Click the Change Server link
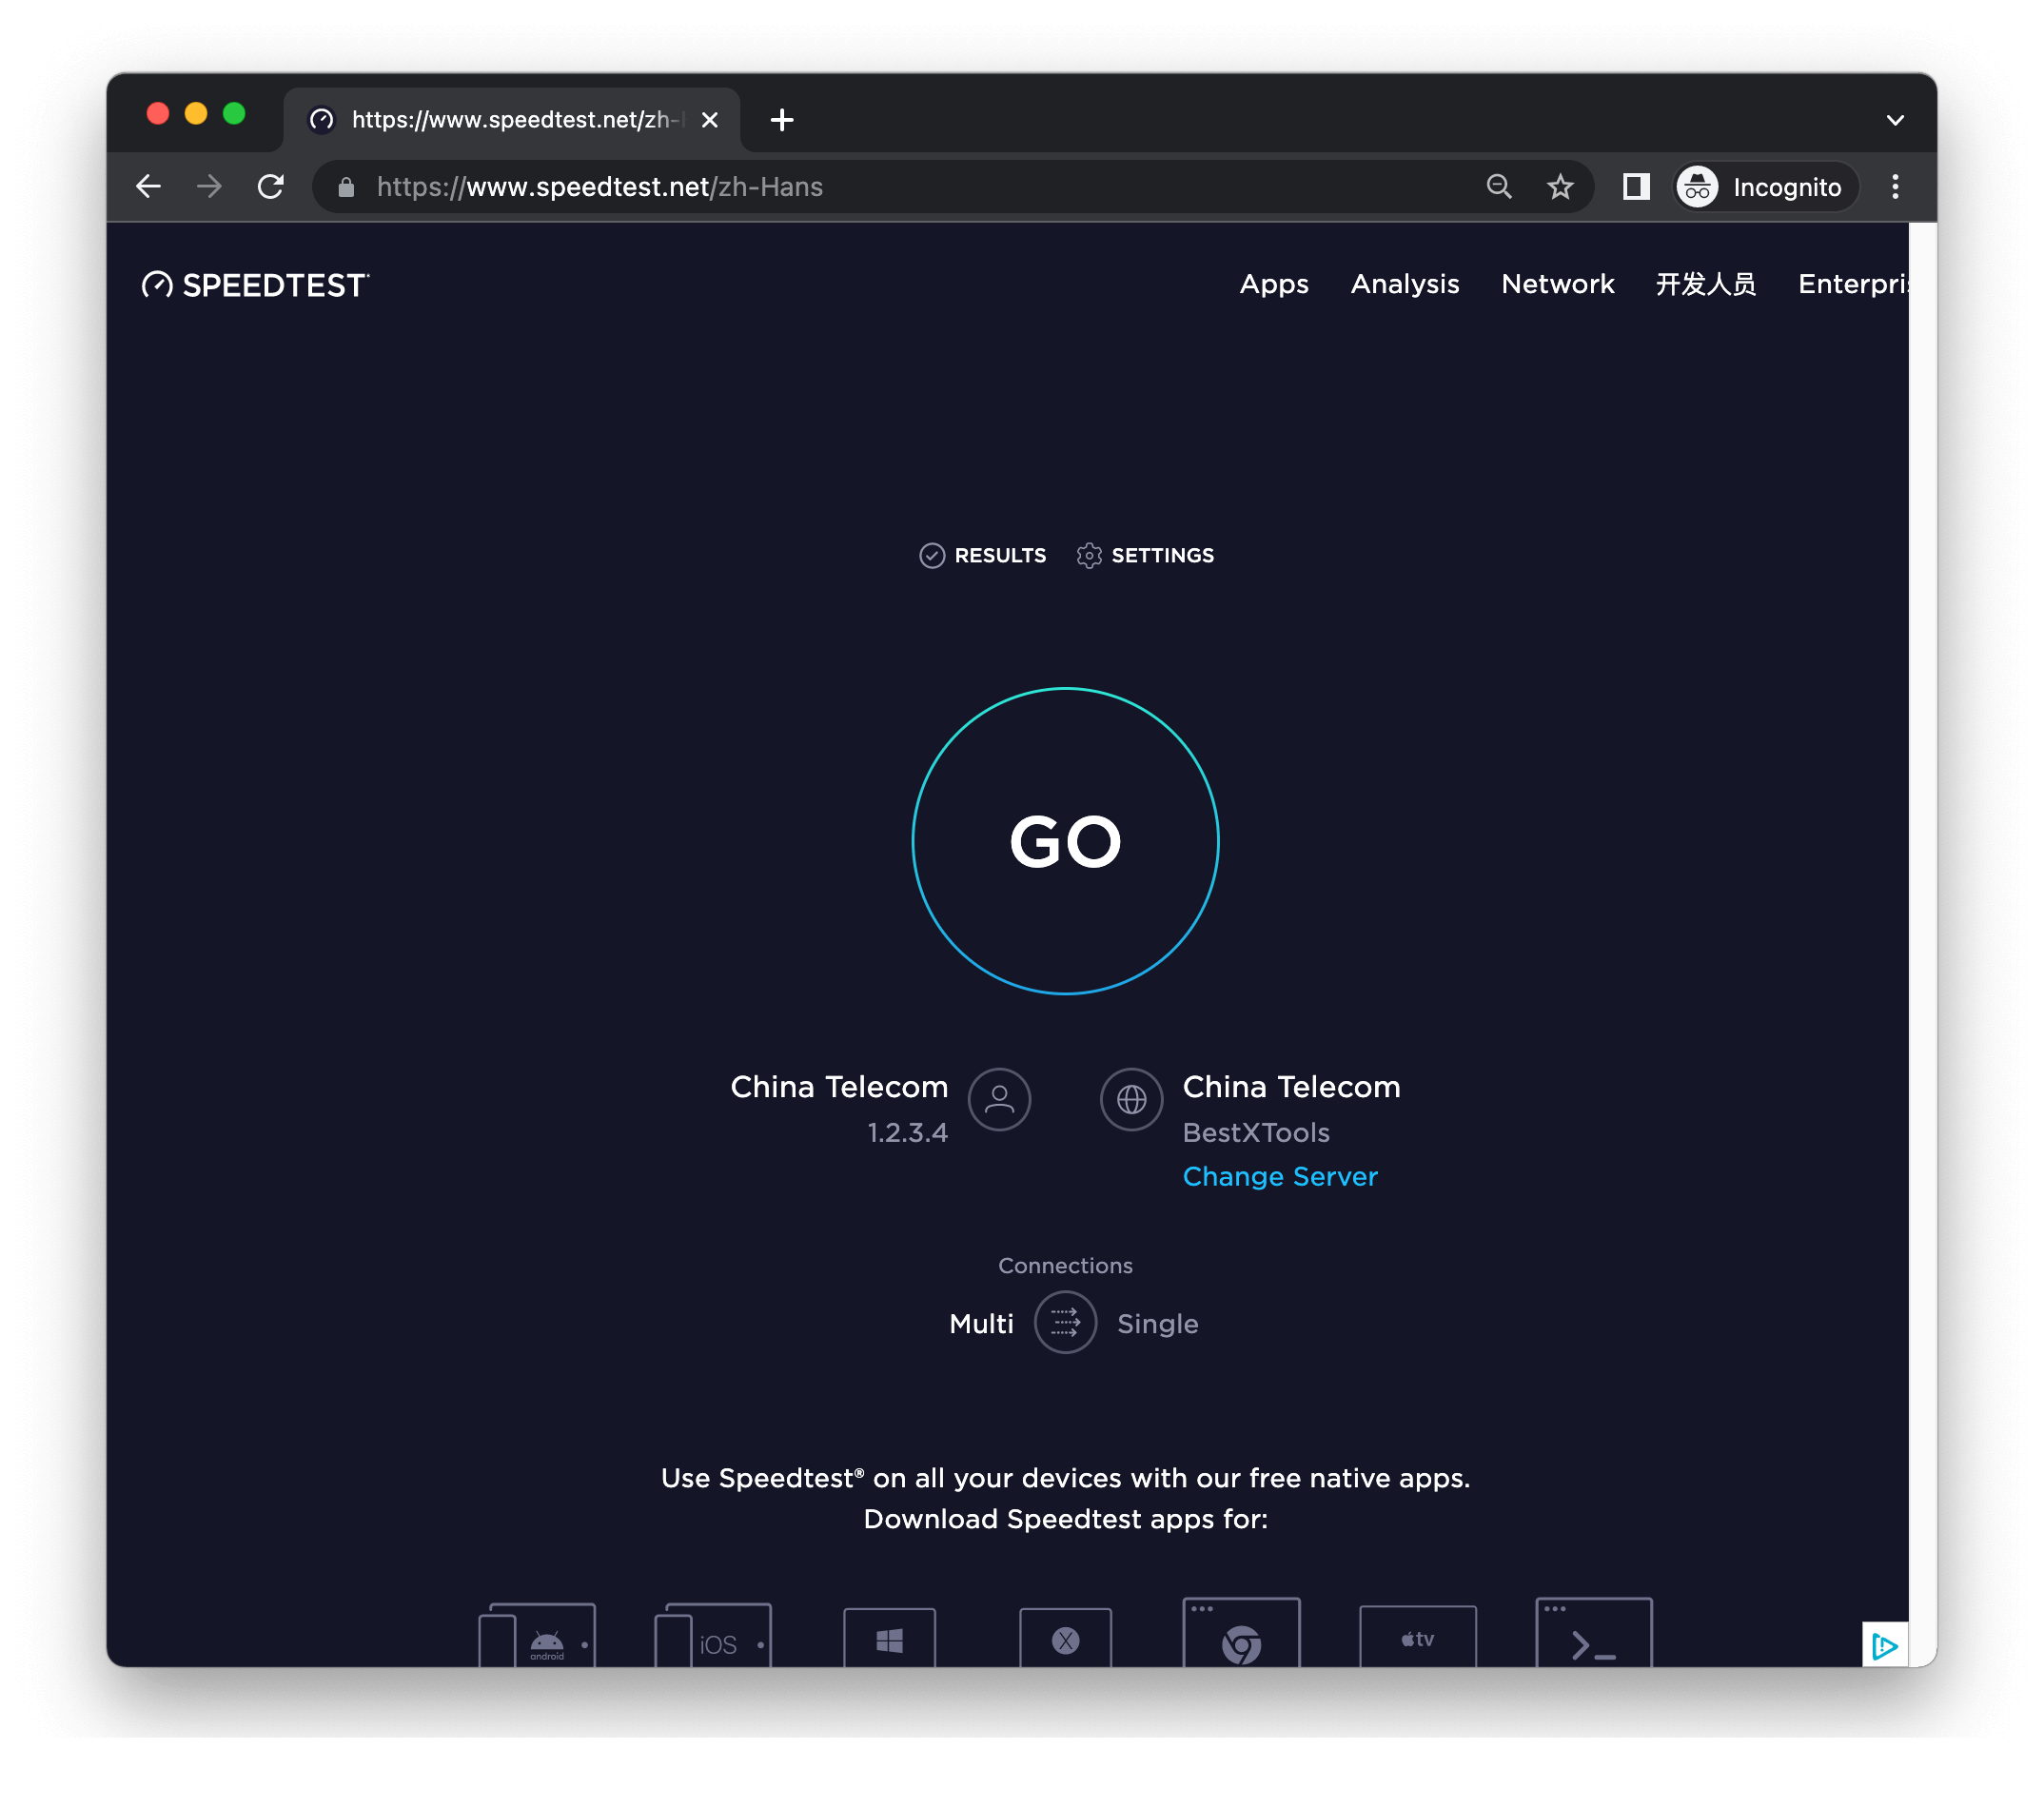The image size is (2044, 1808). click(1279, 1176)
